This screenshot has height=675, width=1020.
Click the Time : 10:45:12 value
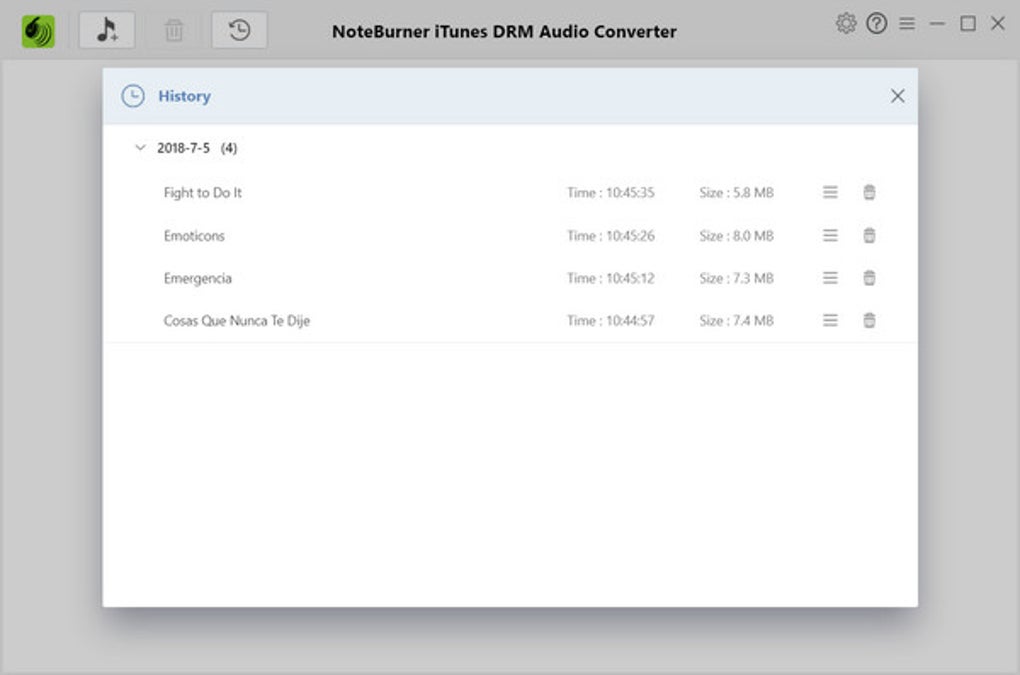point(611,278)
